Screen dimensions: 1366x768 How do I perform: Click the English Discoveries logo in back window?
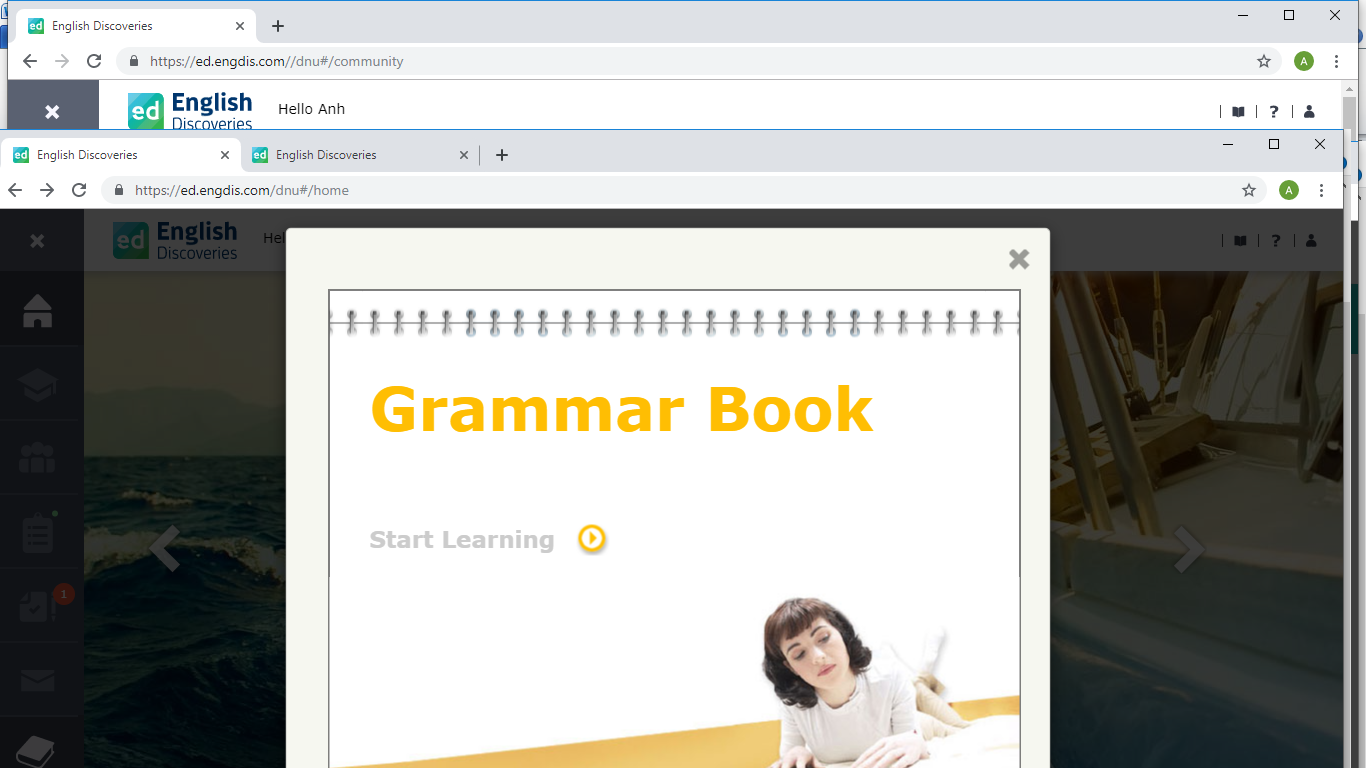190,110
